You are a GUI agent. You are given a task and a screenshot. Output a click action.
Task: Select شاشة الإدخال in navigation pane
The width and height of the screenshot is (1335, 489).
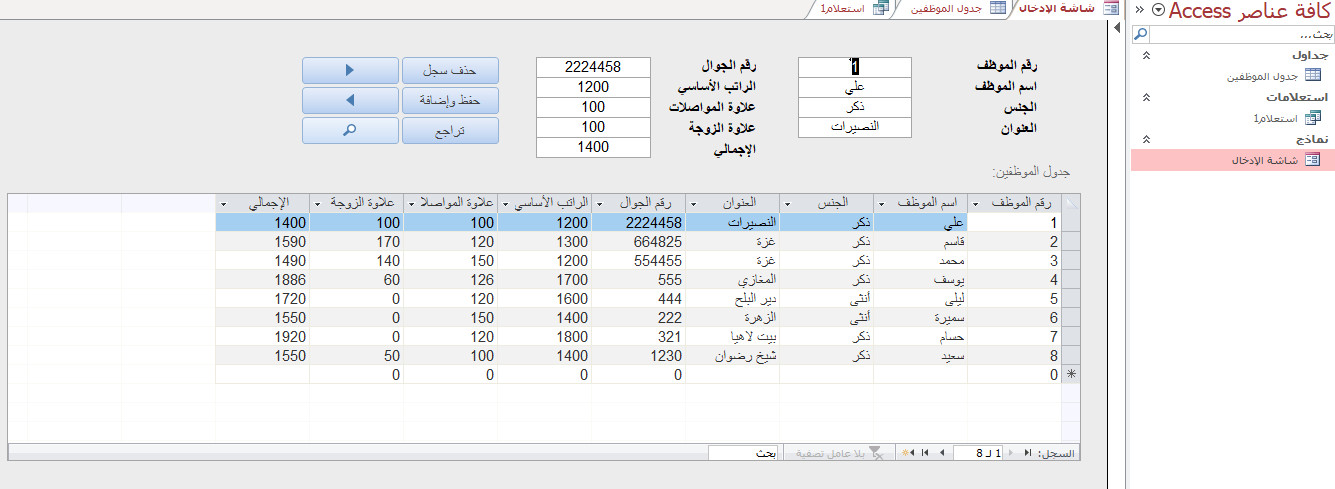coord(1232,160)
